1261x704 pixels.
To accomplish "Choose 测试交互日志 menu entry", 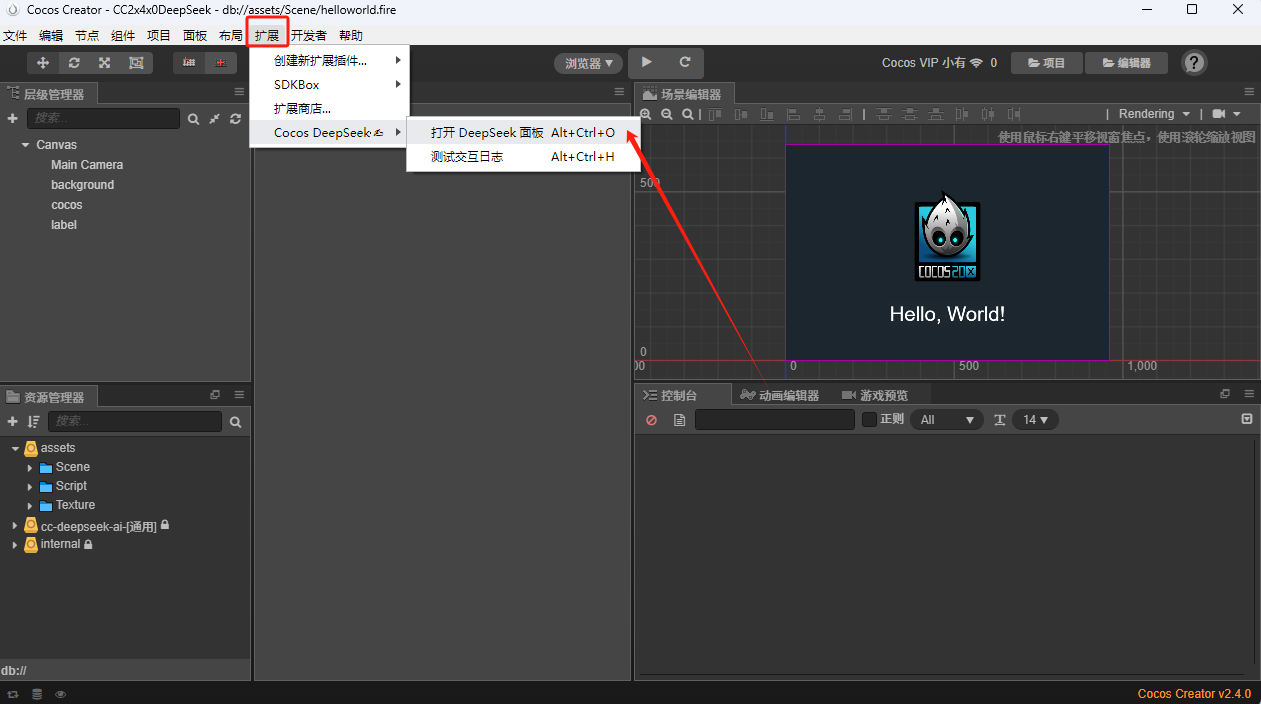I will [523, 156].
